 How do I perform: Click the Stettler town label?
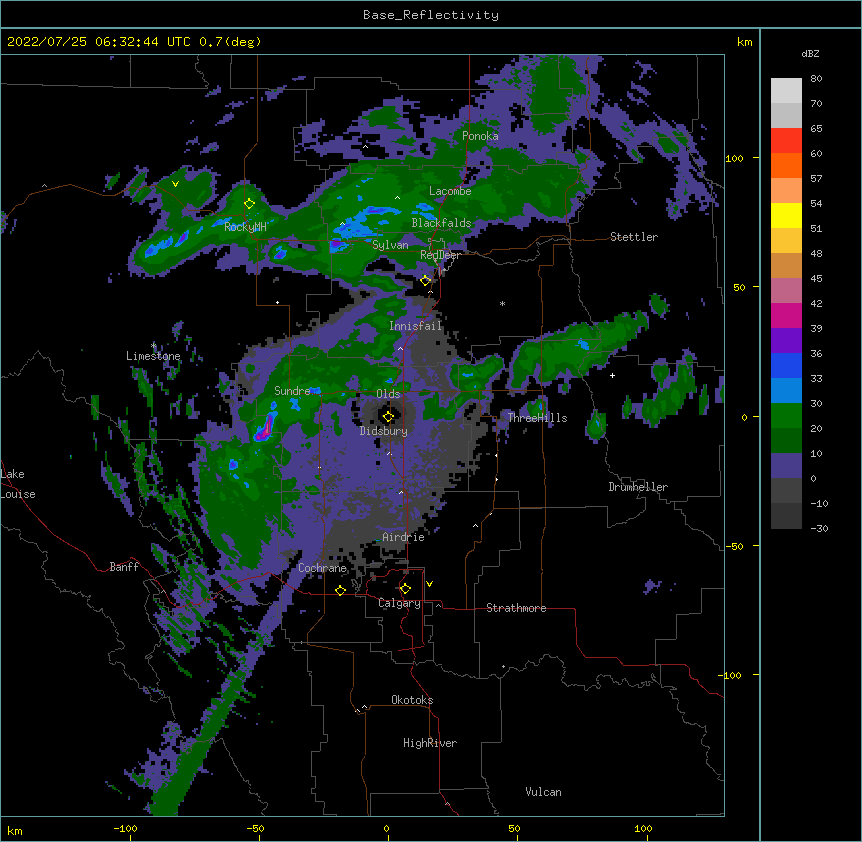(x=634, y=237)
